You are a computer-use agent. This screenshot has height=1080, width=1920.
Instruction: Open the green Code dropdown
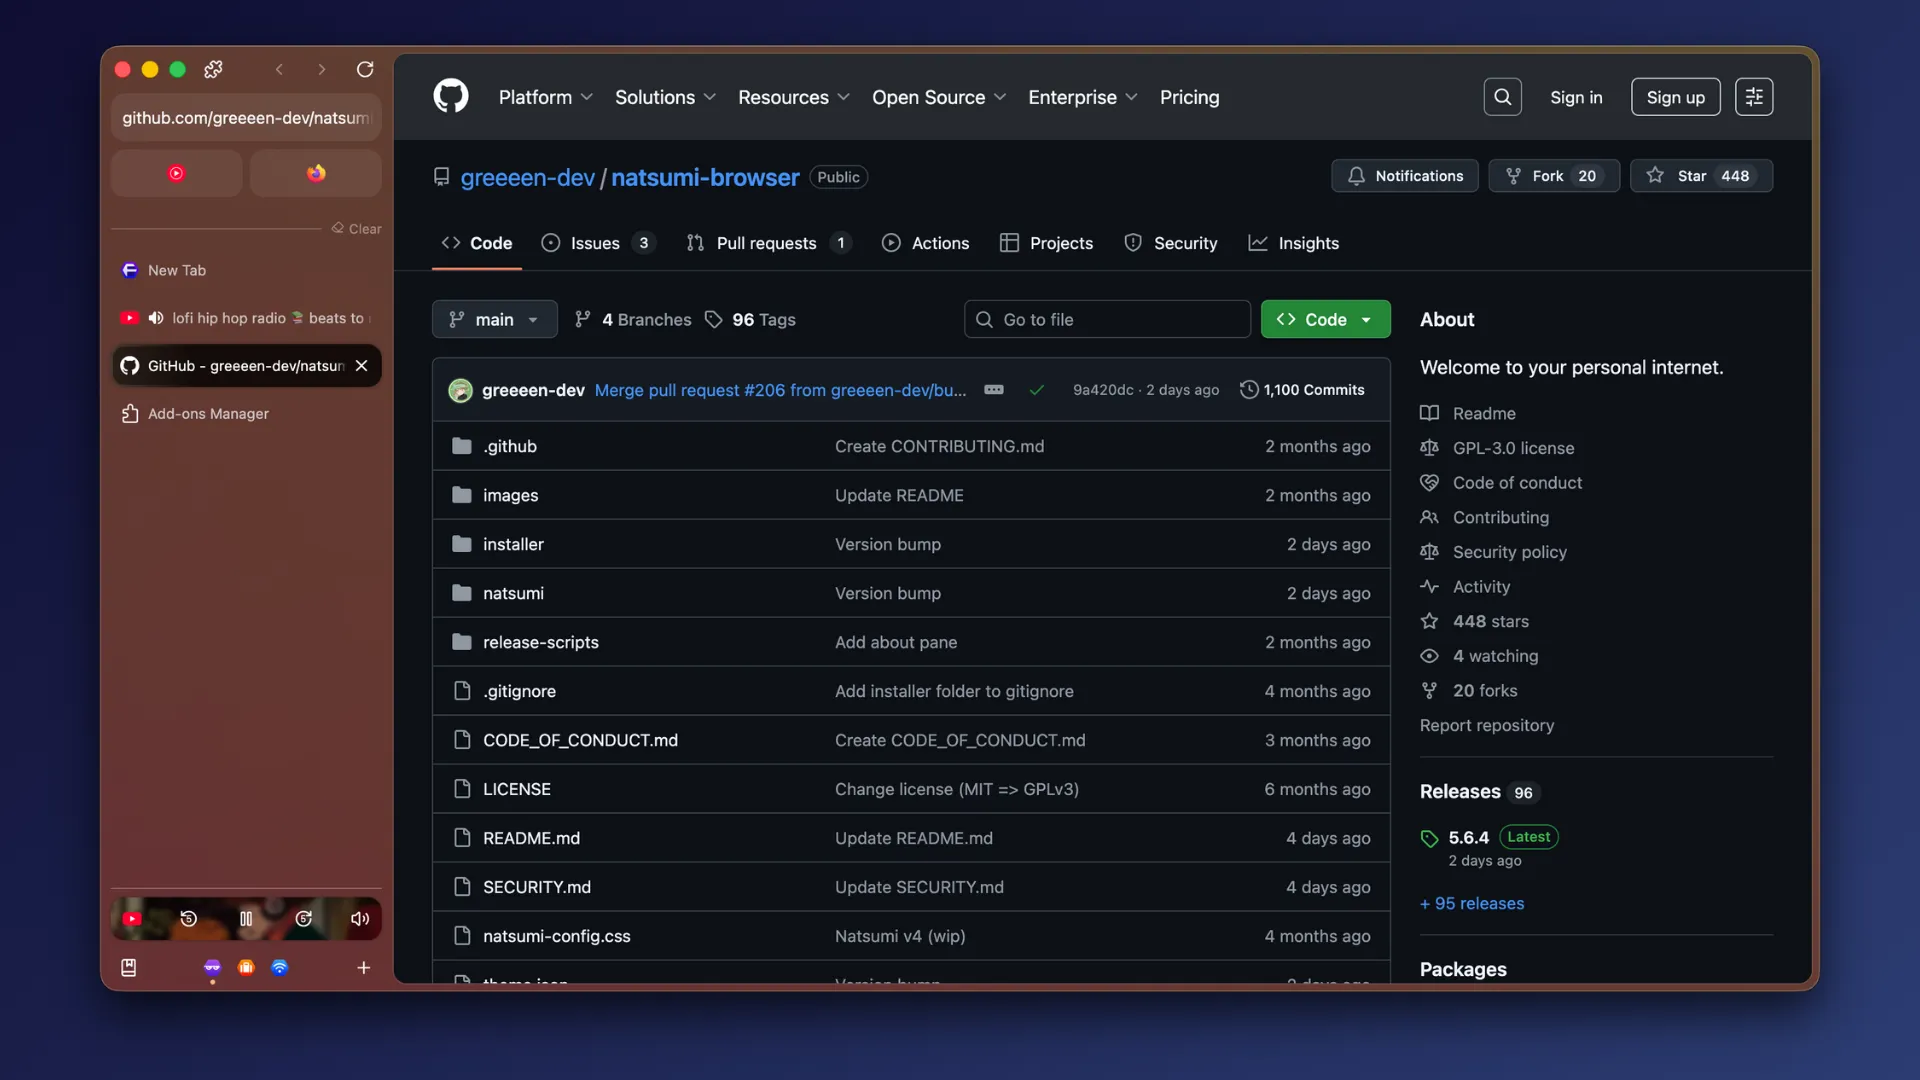coord(1325,319)
